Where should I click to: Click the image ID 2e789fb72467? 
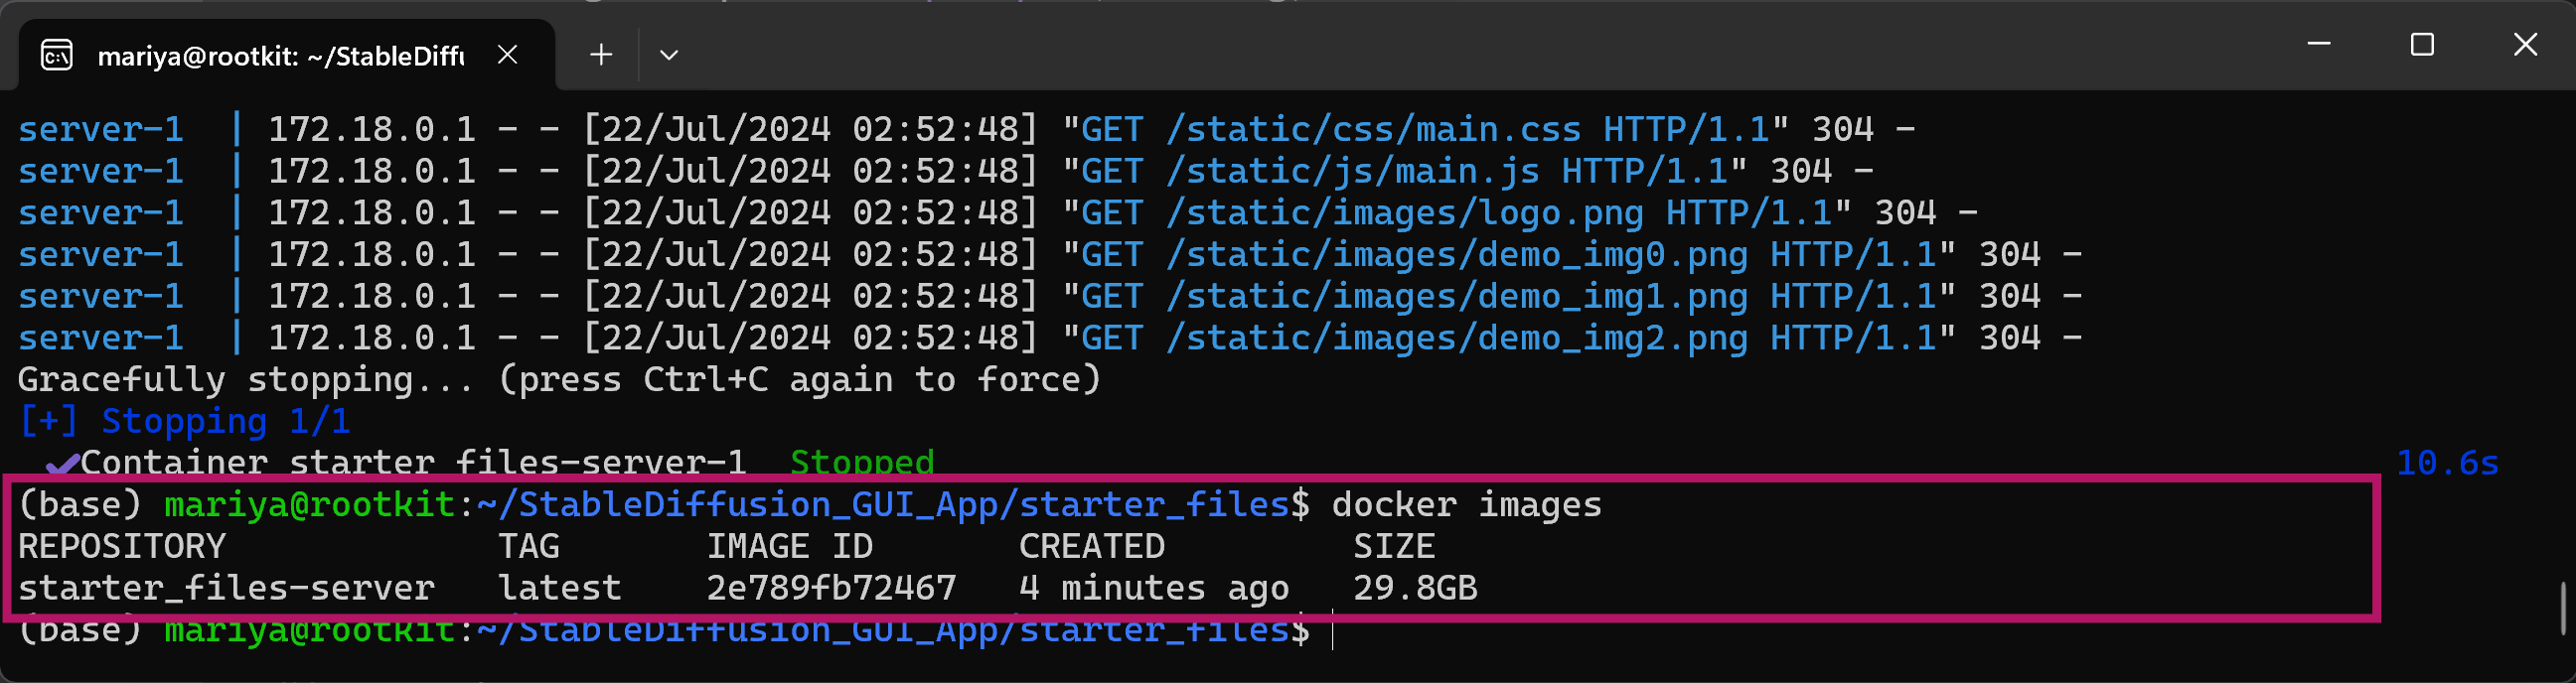tap(831, 588)
